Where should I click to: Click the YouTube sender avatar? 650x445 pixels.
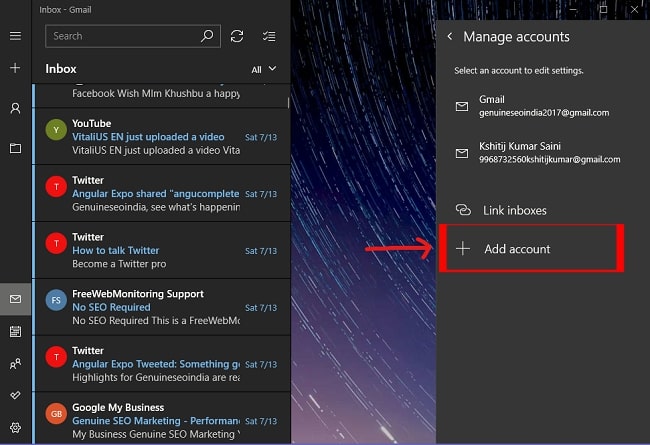pos(56,130)
